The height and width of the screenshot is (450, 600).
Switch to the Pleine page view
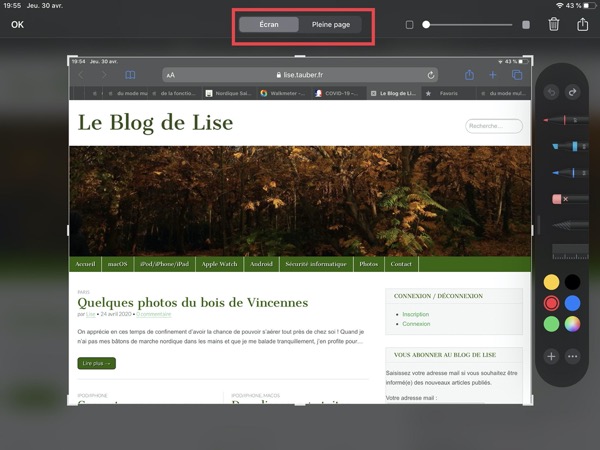[331, 24]
